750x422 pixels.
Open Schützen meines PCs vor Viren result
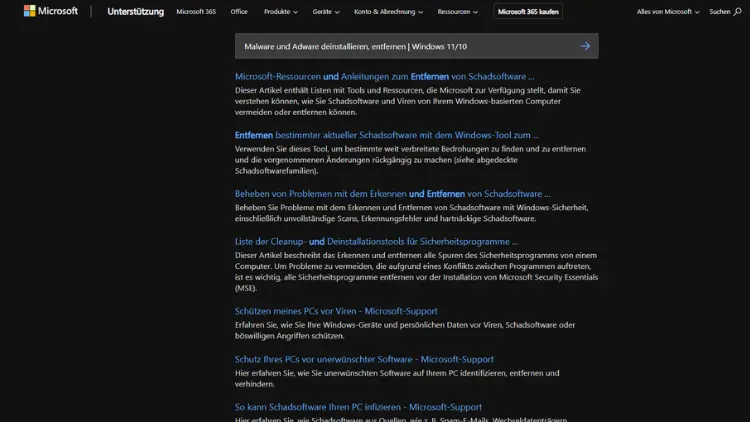(336, 311)
